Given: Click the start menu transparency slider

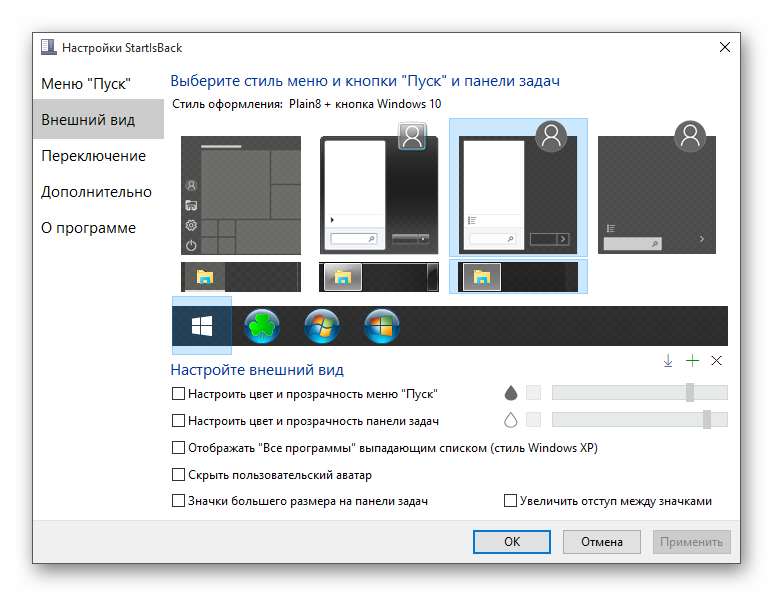Looking at the screenshot, I should [640, 393].
